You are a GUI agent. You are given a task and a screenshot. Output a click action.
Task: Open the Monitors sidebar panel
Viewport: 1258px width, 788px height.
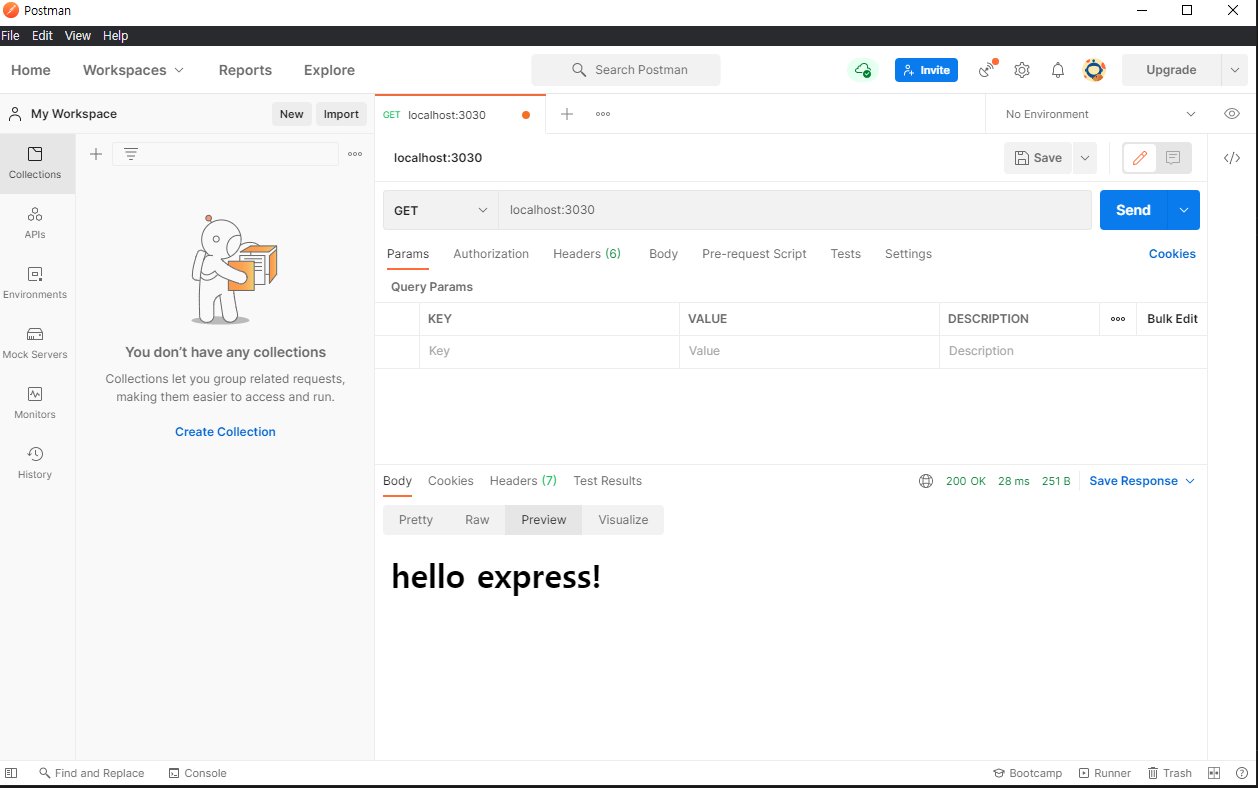(x=35, y=403)
